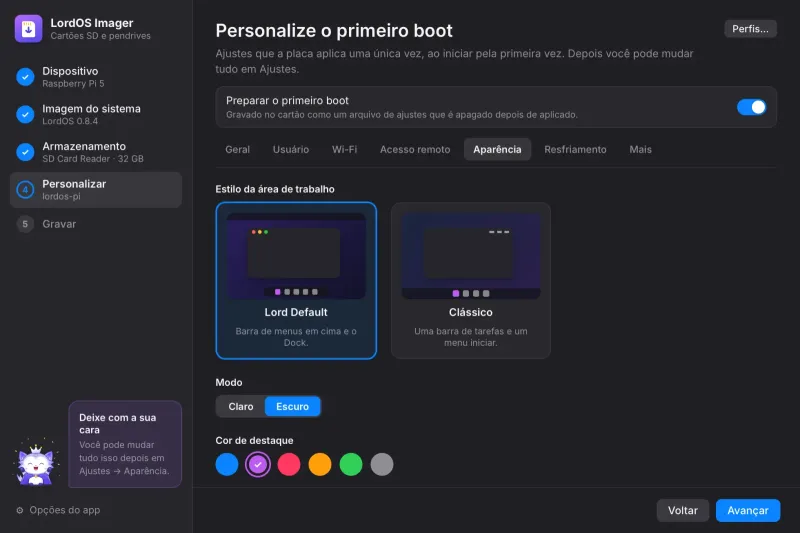Open the Acesso remoto tab
800x533 pixels.
click(415, 149)
